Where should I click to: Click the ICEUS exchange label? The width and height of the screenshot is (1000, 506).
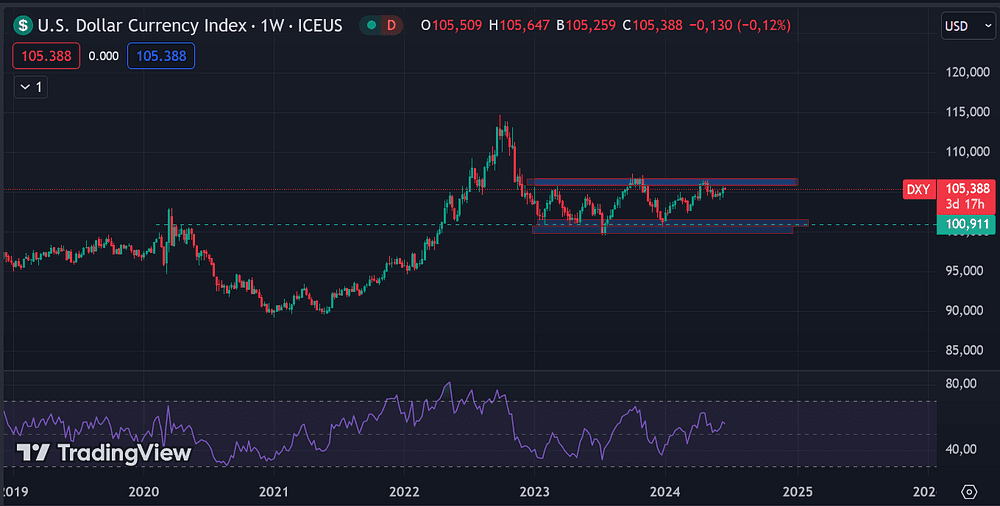tap(319, 26)
